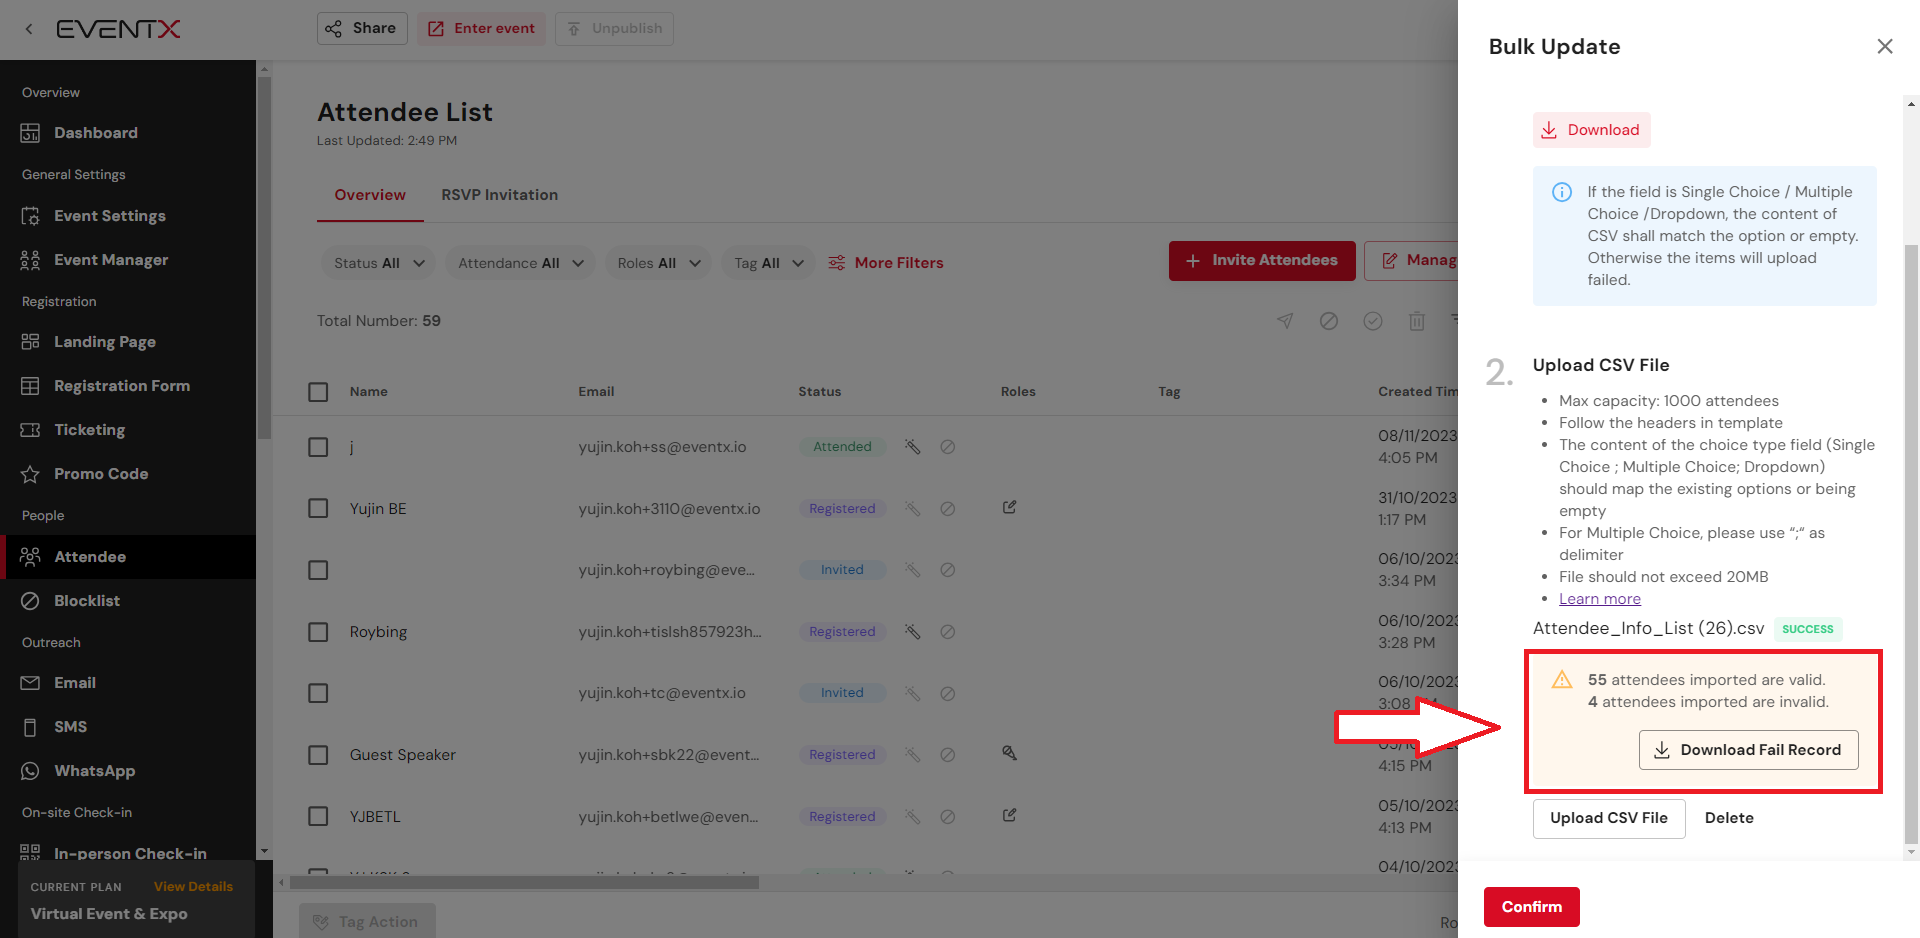Open the Learn more link

coord(1599,599)
